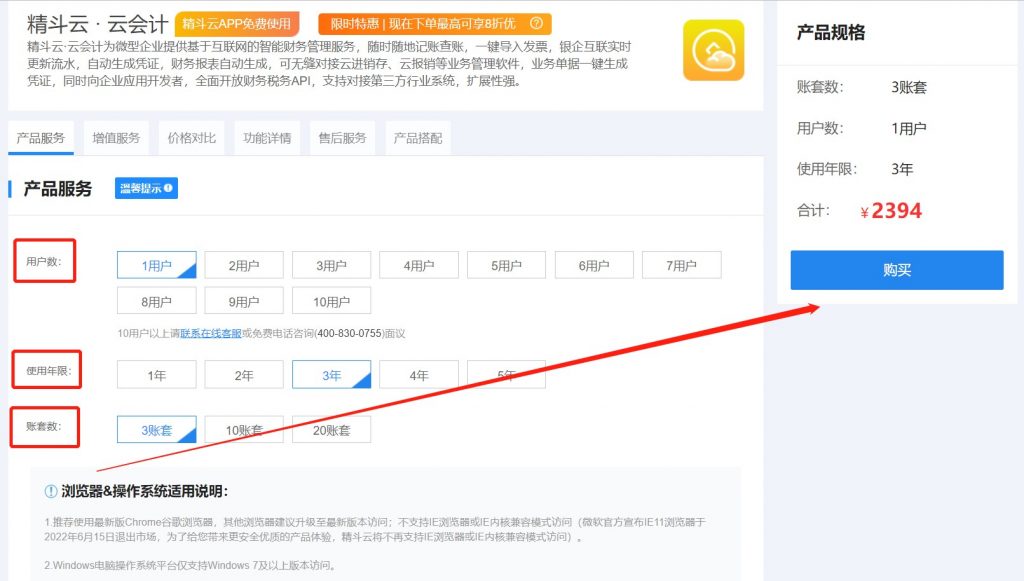Pick the 6用户 option
The height and width of the screenshot is (581, 1024).
(594, 265)
